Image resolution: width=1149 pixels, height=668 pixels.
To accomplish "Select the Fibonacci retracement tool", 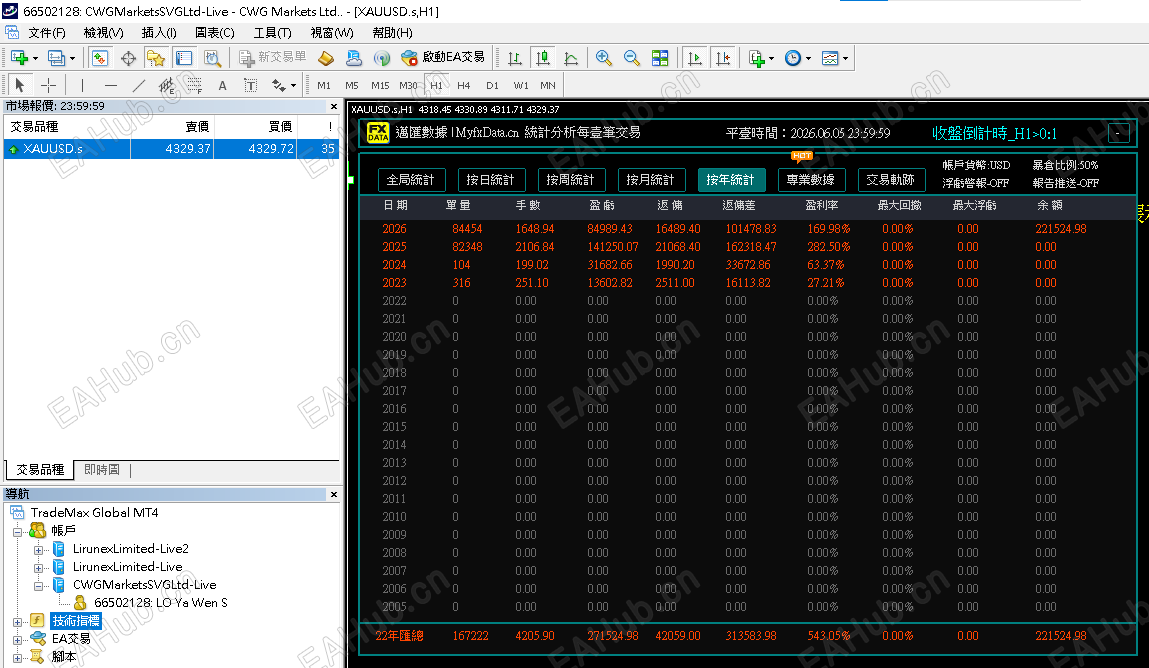I will point(194,86).
